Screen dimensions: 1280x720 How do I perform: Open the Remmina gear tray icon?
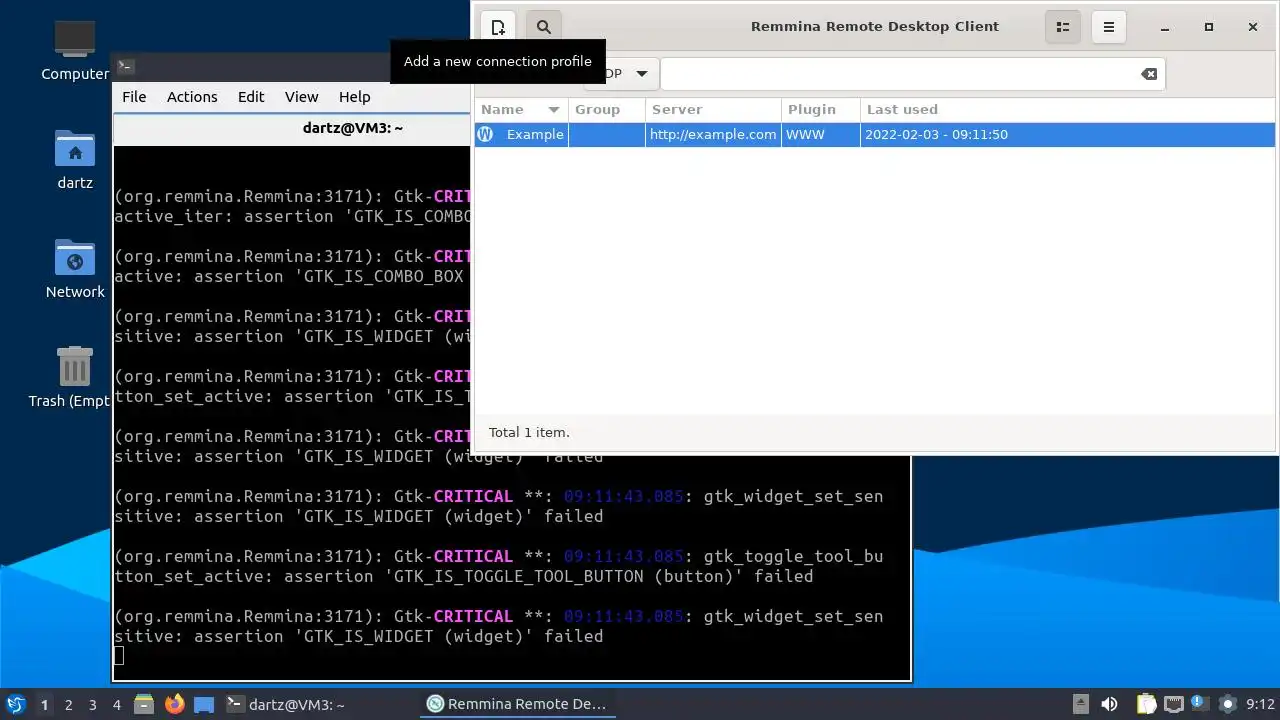(x=1227, y=704)
